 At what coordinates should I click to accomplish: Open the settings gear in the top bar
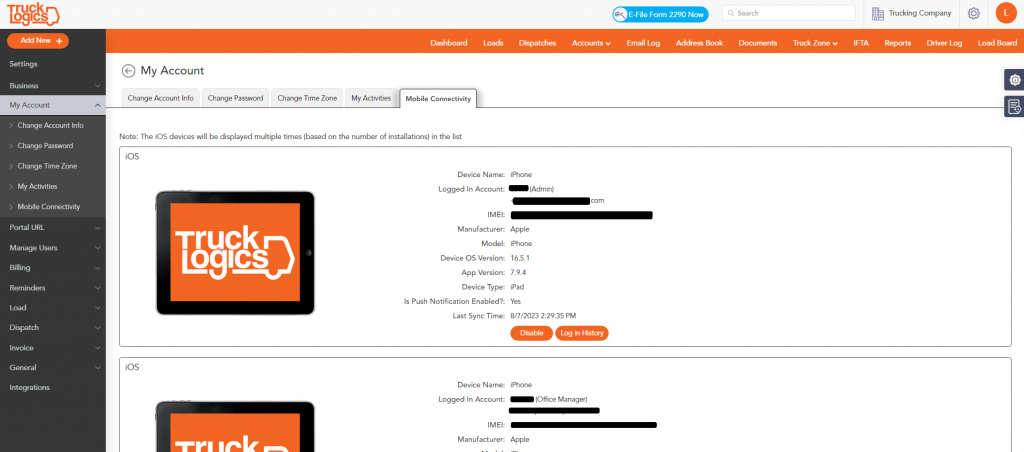974,13
